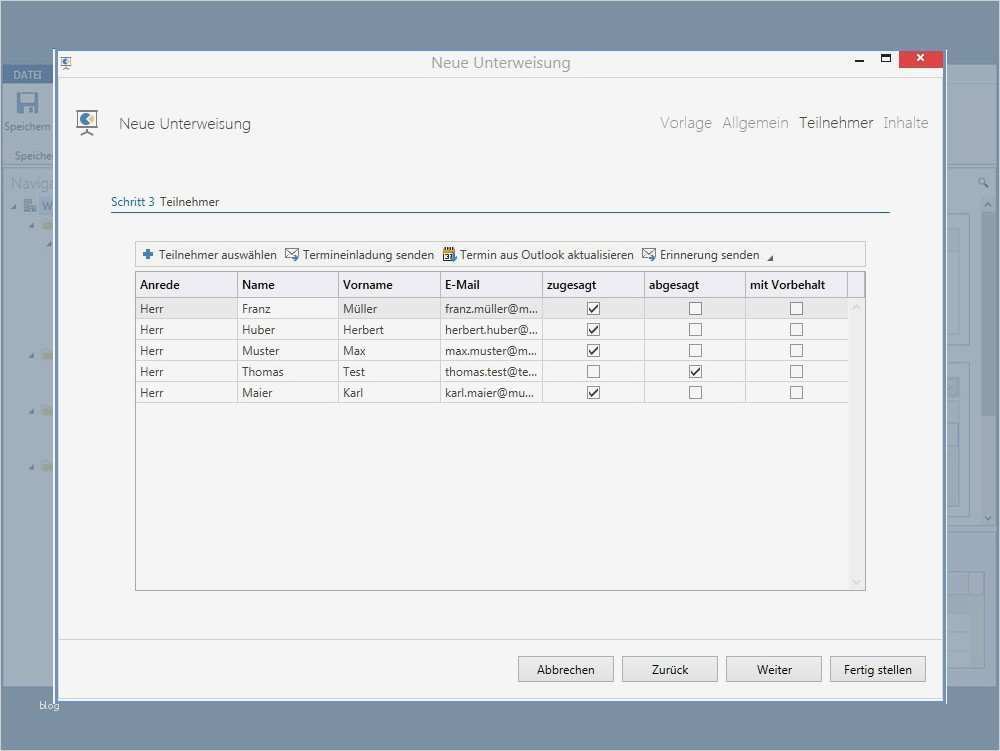Go to the Inhalte step
1000x751 pixels.
tap(905, 123)
